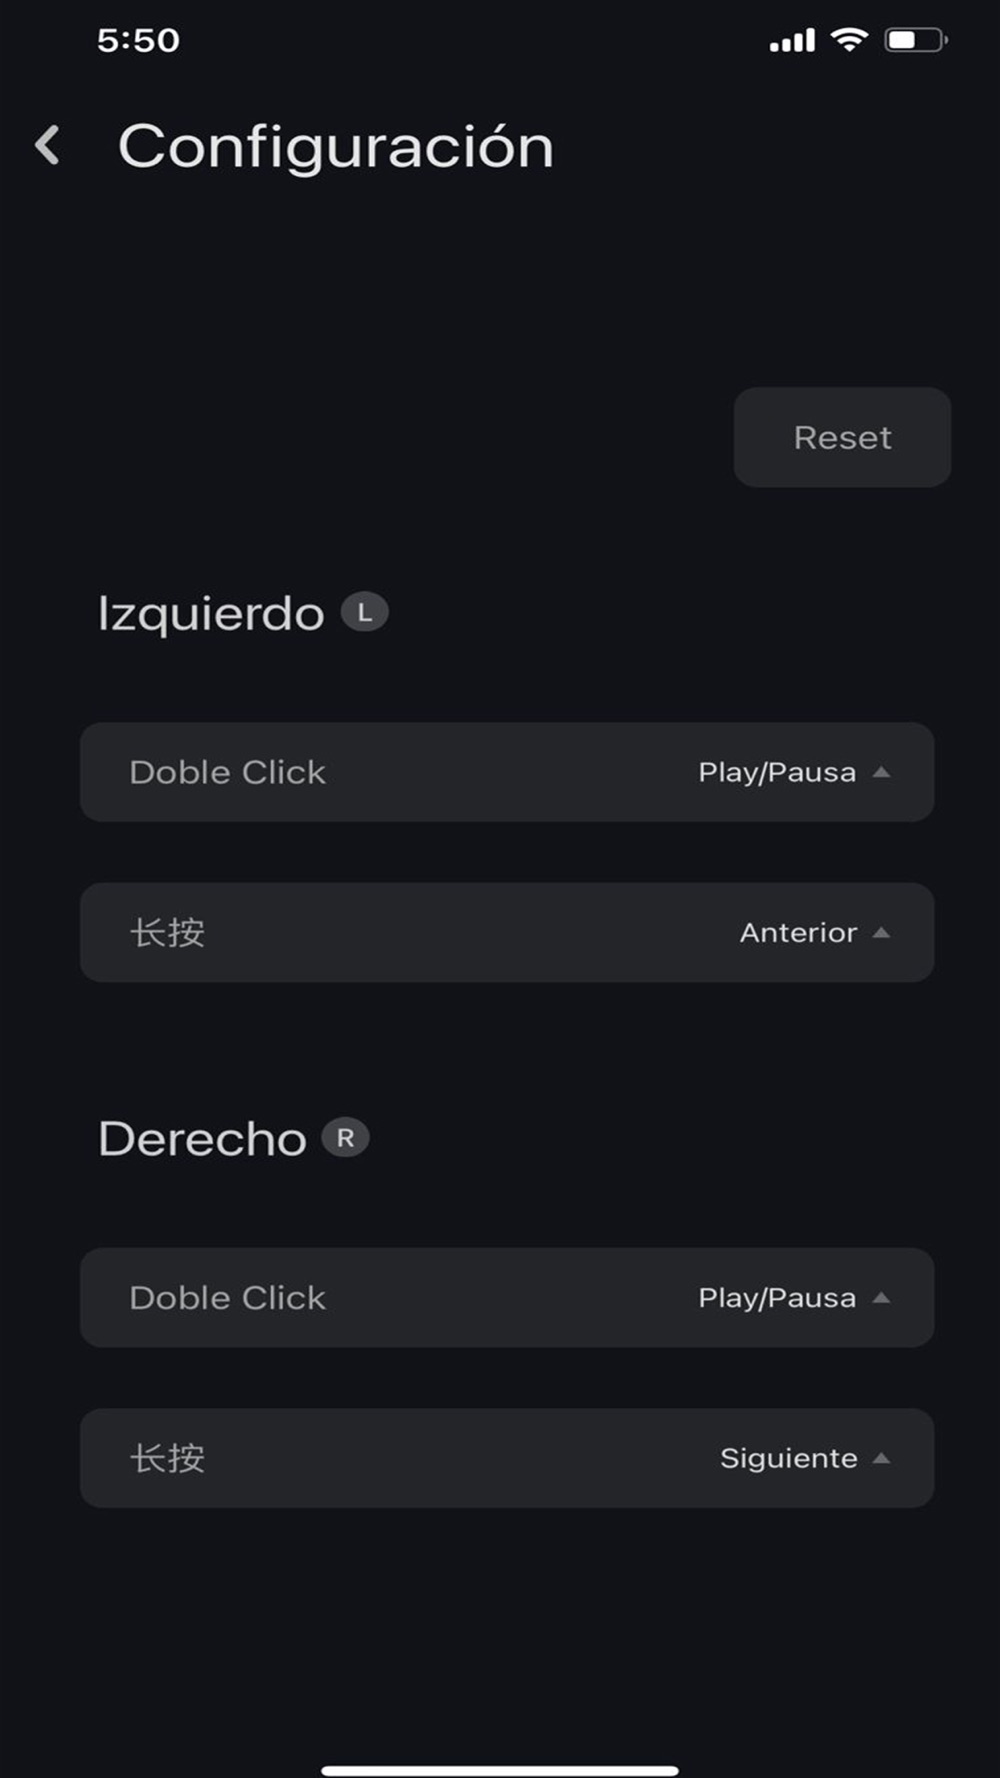Tap the cellular signal bars icon
The image size is (1000, 1778).
(792, 40)
